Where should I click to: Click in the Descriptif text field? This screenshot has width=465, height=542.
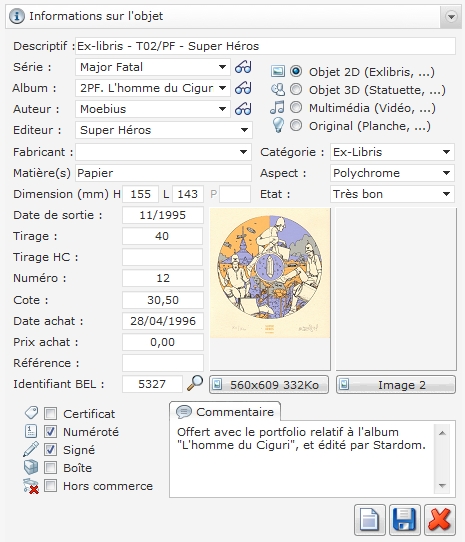coord(265,46)
